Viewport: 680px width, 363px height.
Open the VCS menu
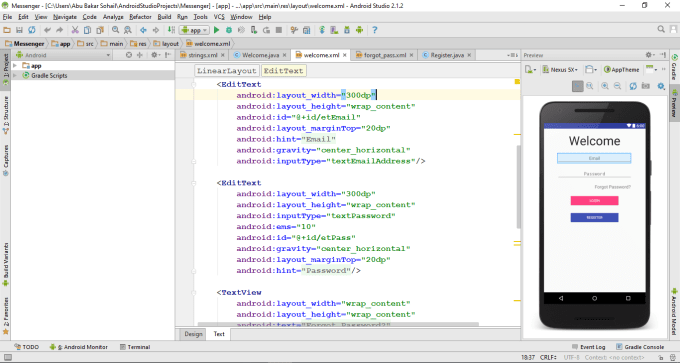point(219,17)
